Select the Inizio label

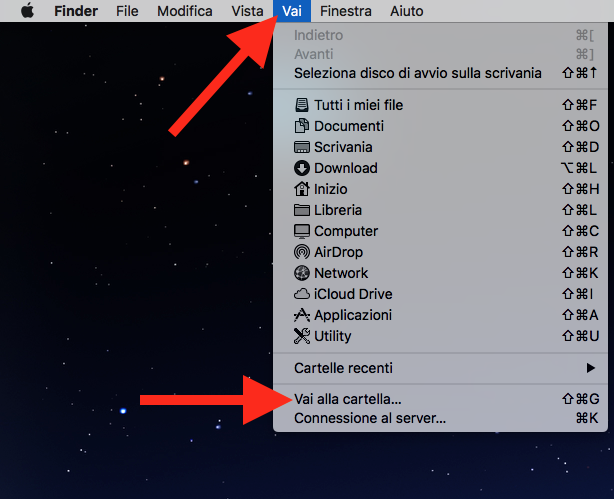click(330, 189)
